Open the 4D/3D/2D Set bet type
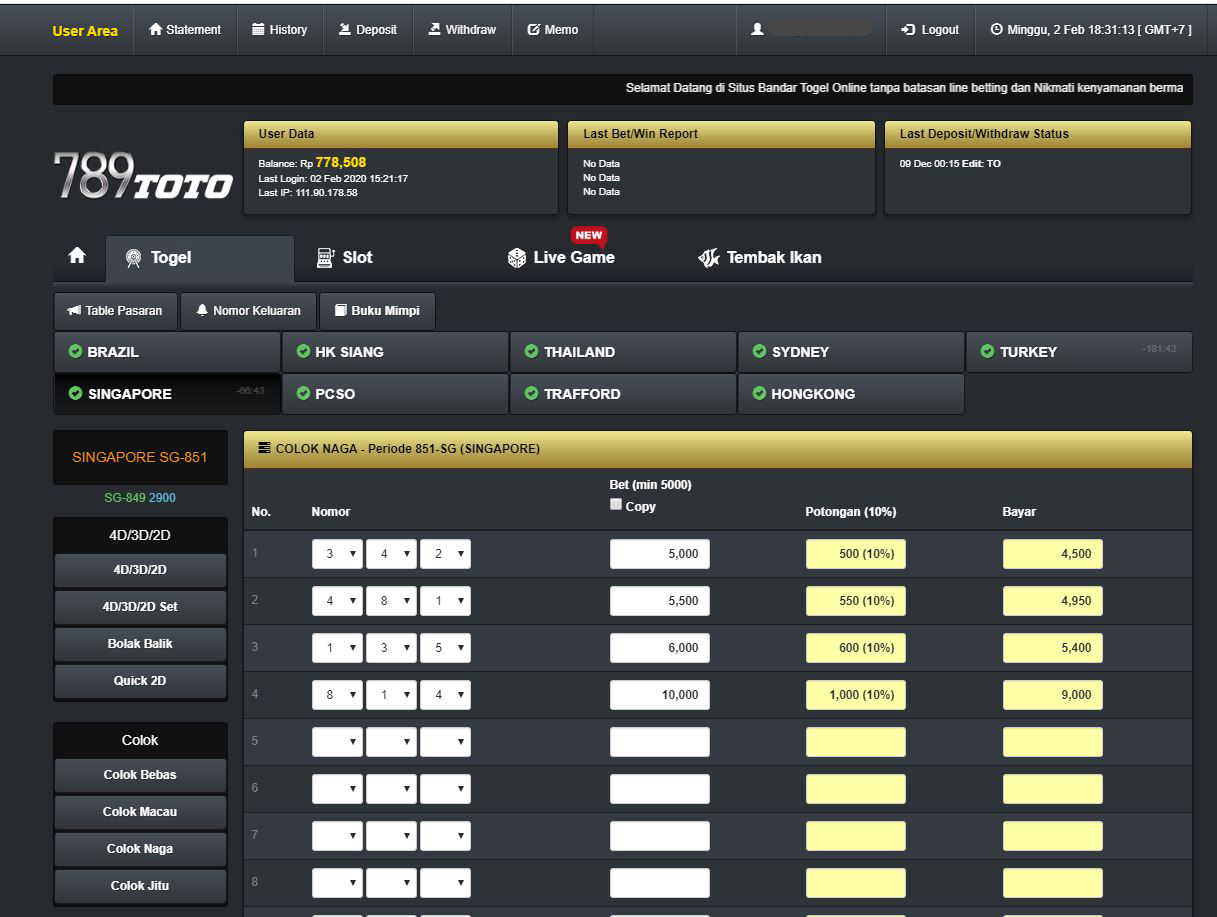This screenshot has width=1217, height=917. [140, 607]
